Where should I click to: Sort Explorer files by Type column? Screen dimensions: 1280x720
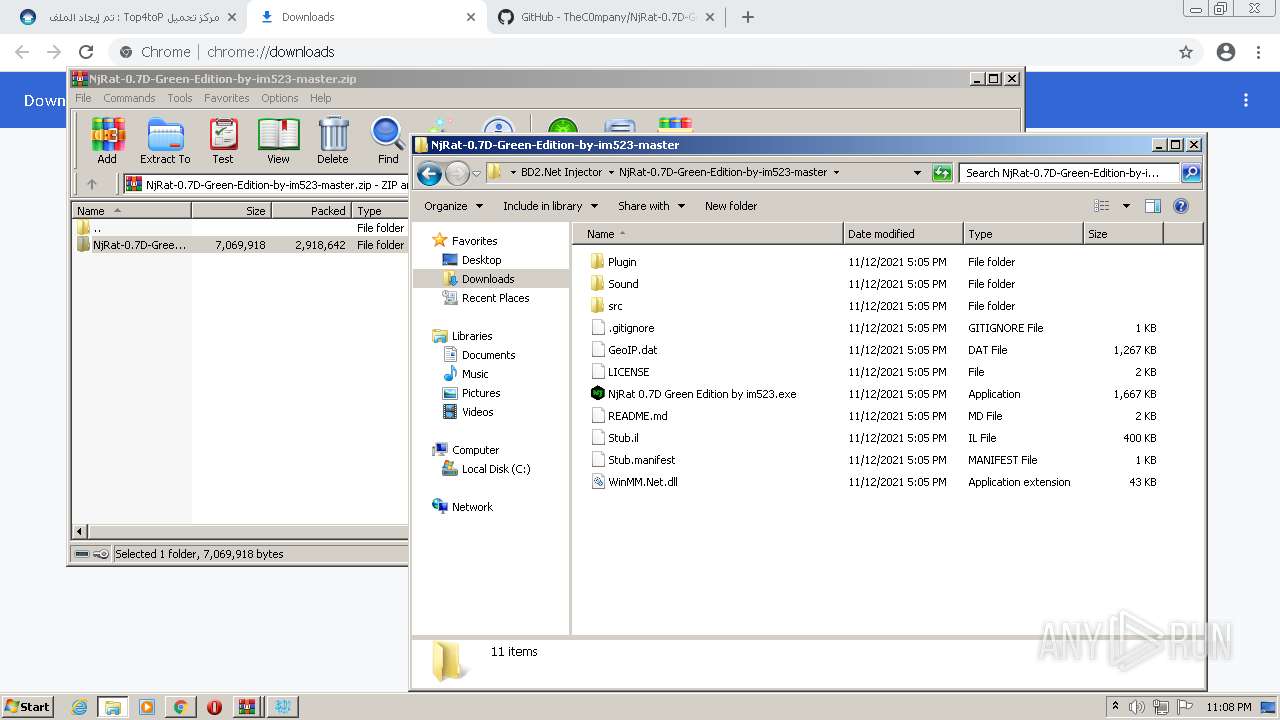pos(1023,234)
